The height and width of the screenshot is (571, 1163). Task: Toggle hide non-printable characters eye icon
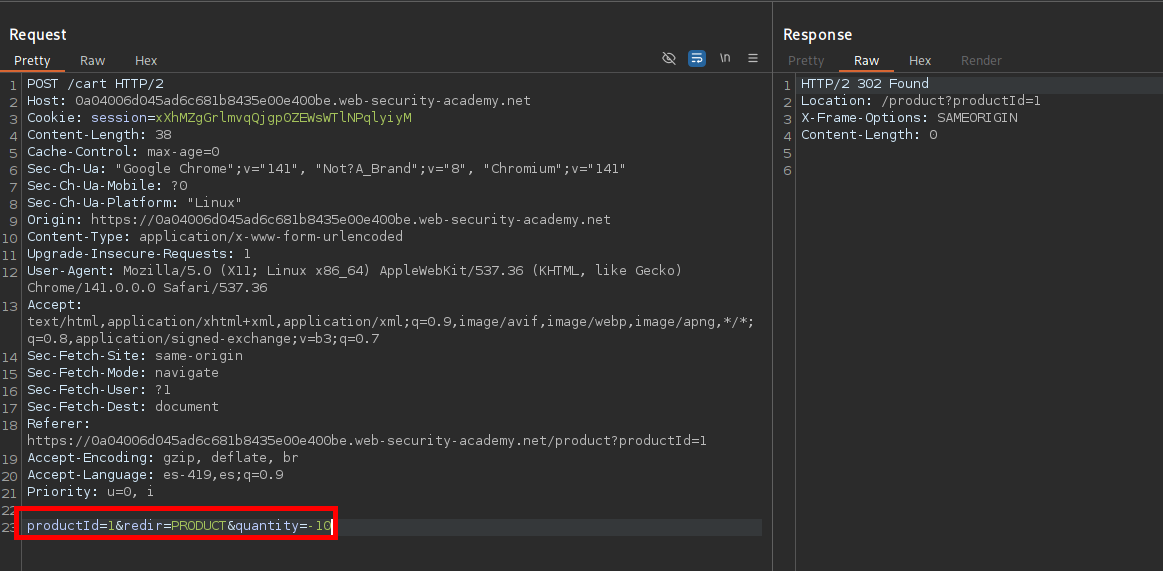click(669, 58)
